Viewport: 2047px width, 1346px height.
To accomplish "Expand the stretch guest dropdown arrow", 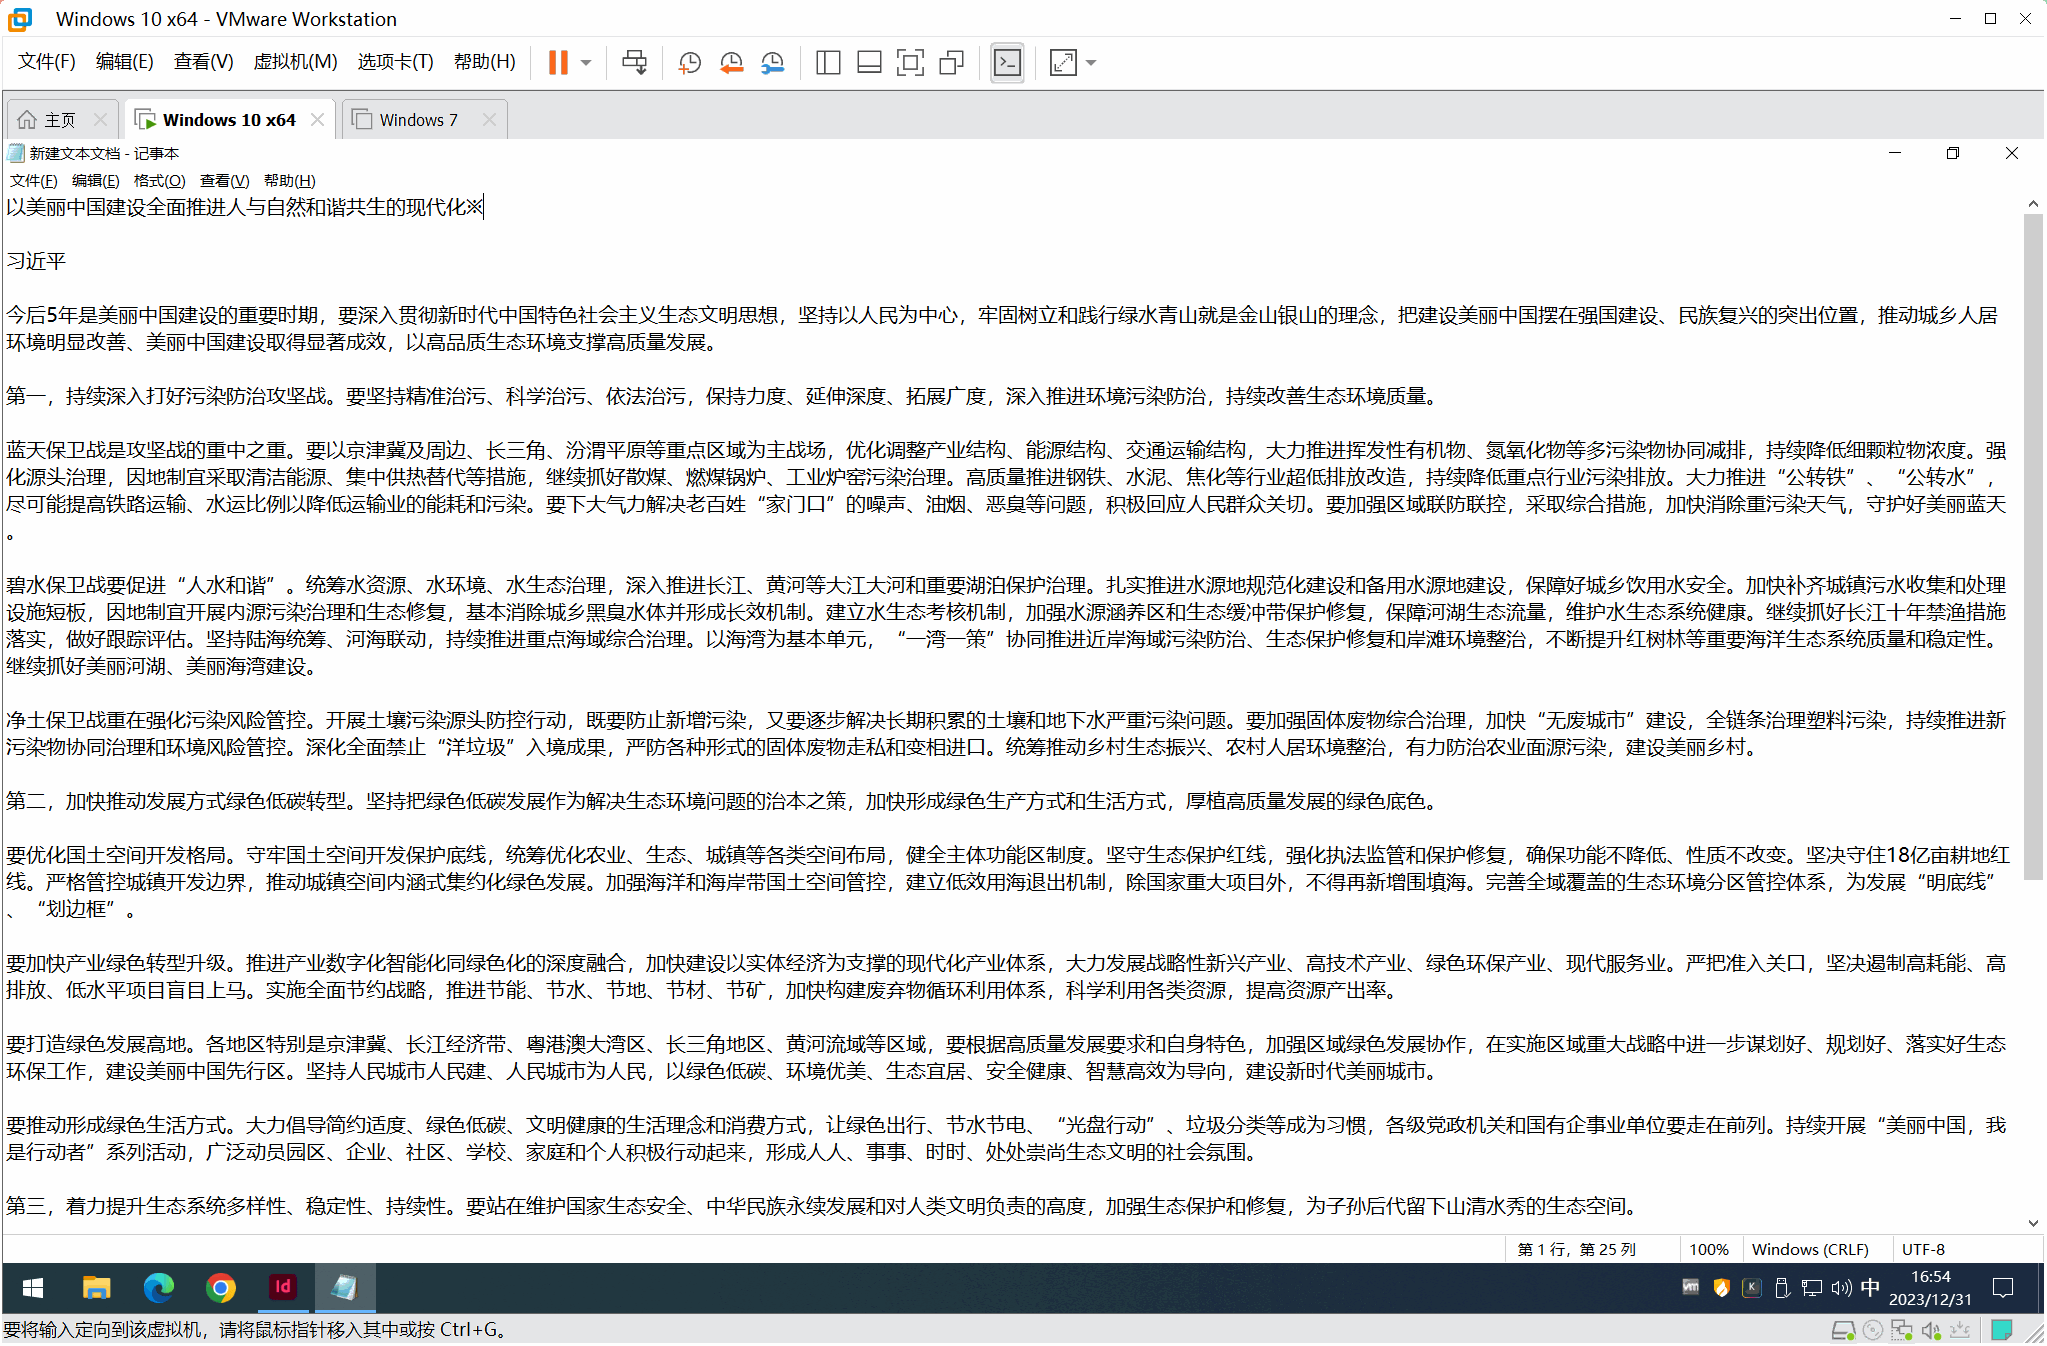I will point(1091,63).
